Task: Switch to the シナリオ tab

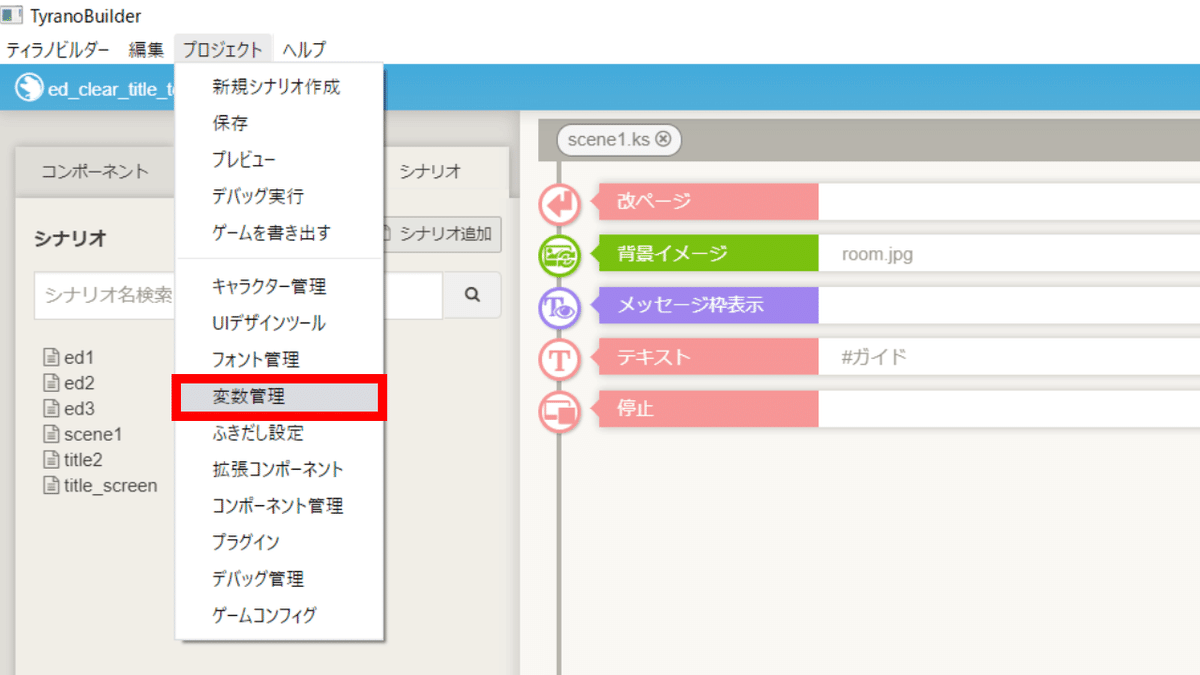Action: point(431,172)
